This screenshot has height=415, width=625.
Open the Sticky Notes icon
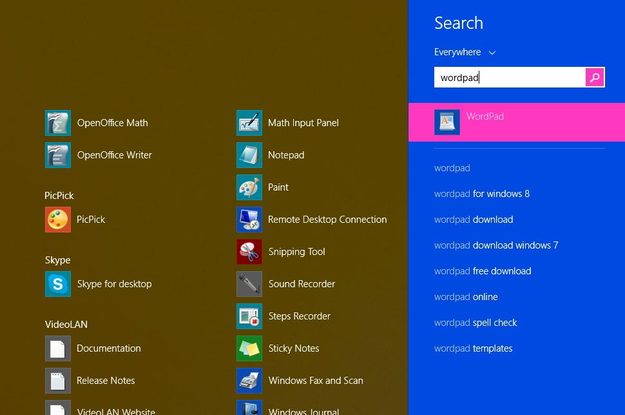(249, 348)
